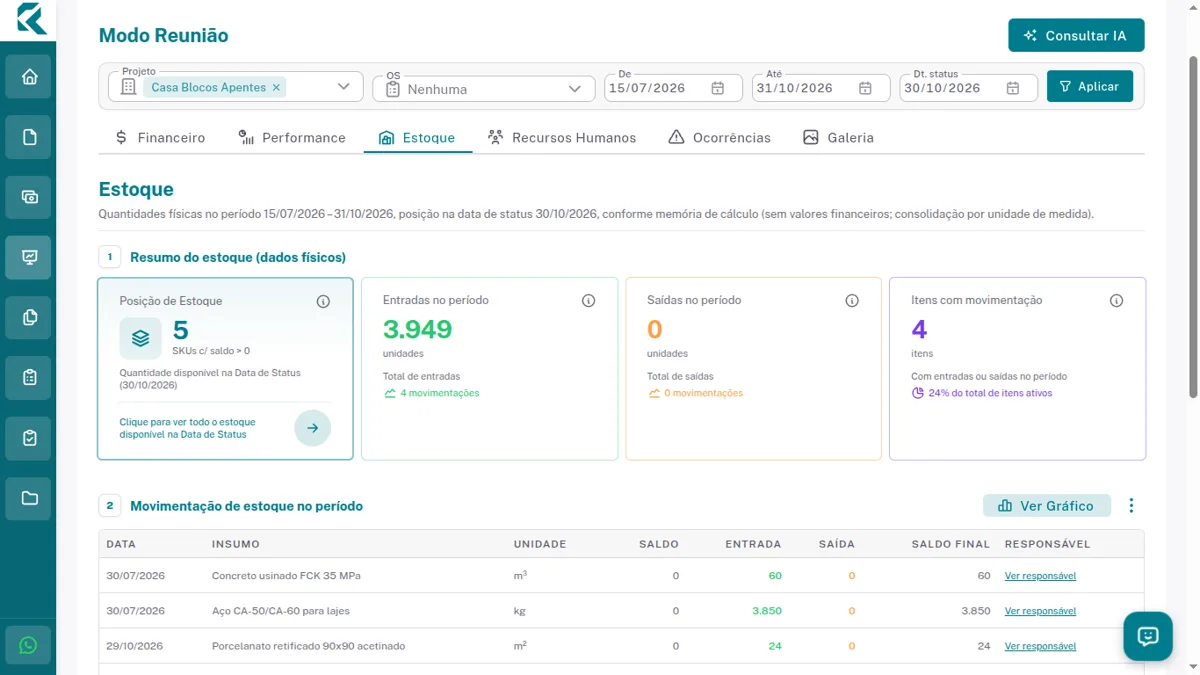Click the Consultar IA button
Screen dimensions: 1200x675
pos(1076,35)
